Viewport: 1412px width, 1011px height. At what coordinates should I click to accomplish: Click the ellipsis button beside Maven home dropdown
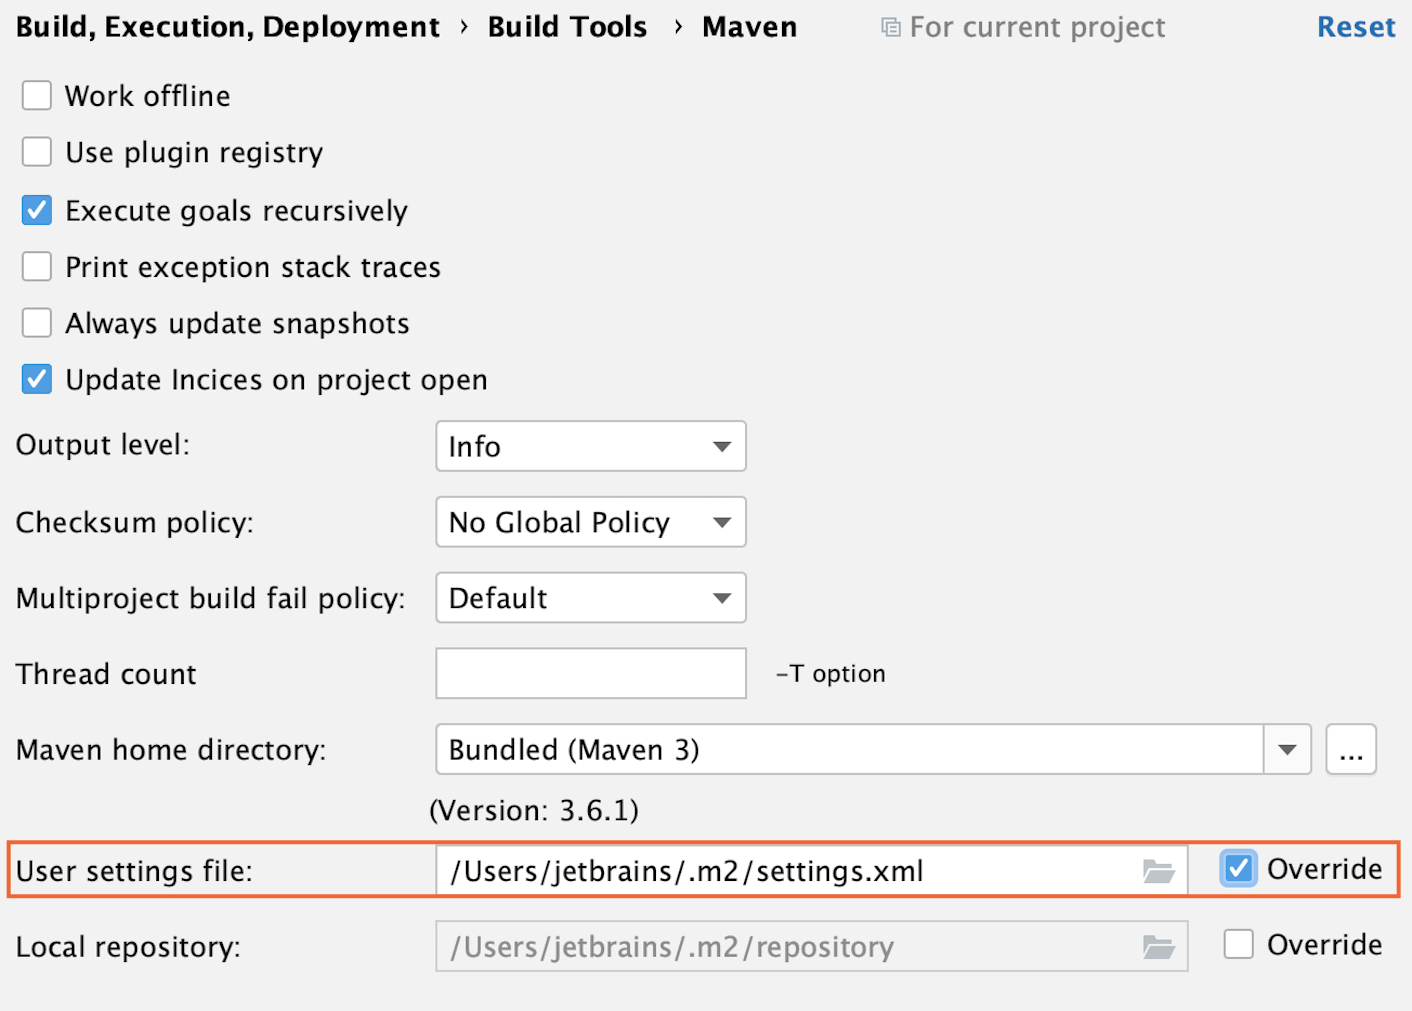[x=1351, y=749]
